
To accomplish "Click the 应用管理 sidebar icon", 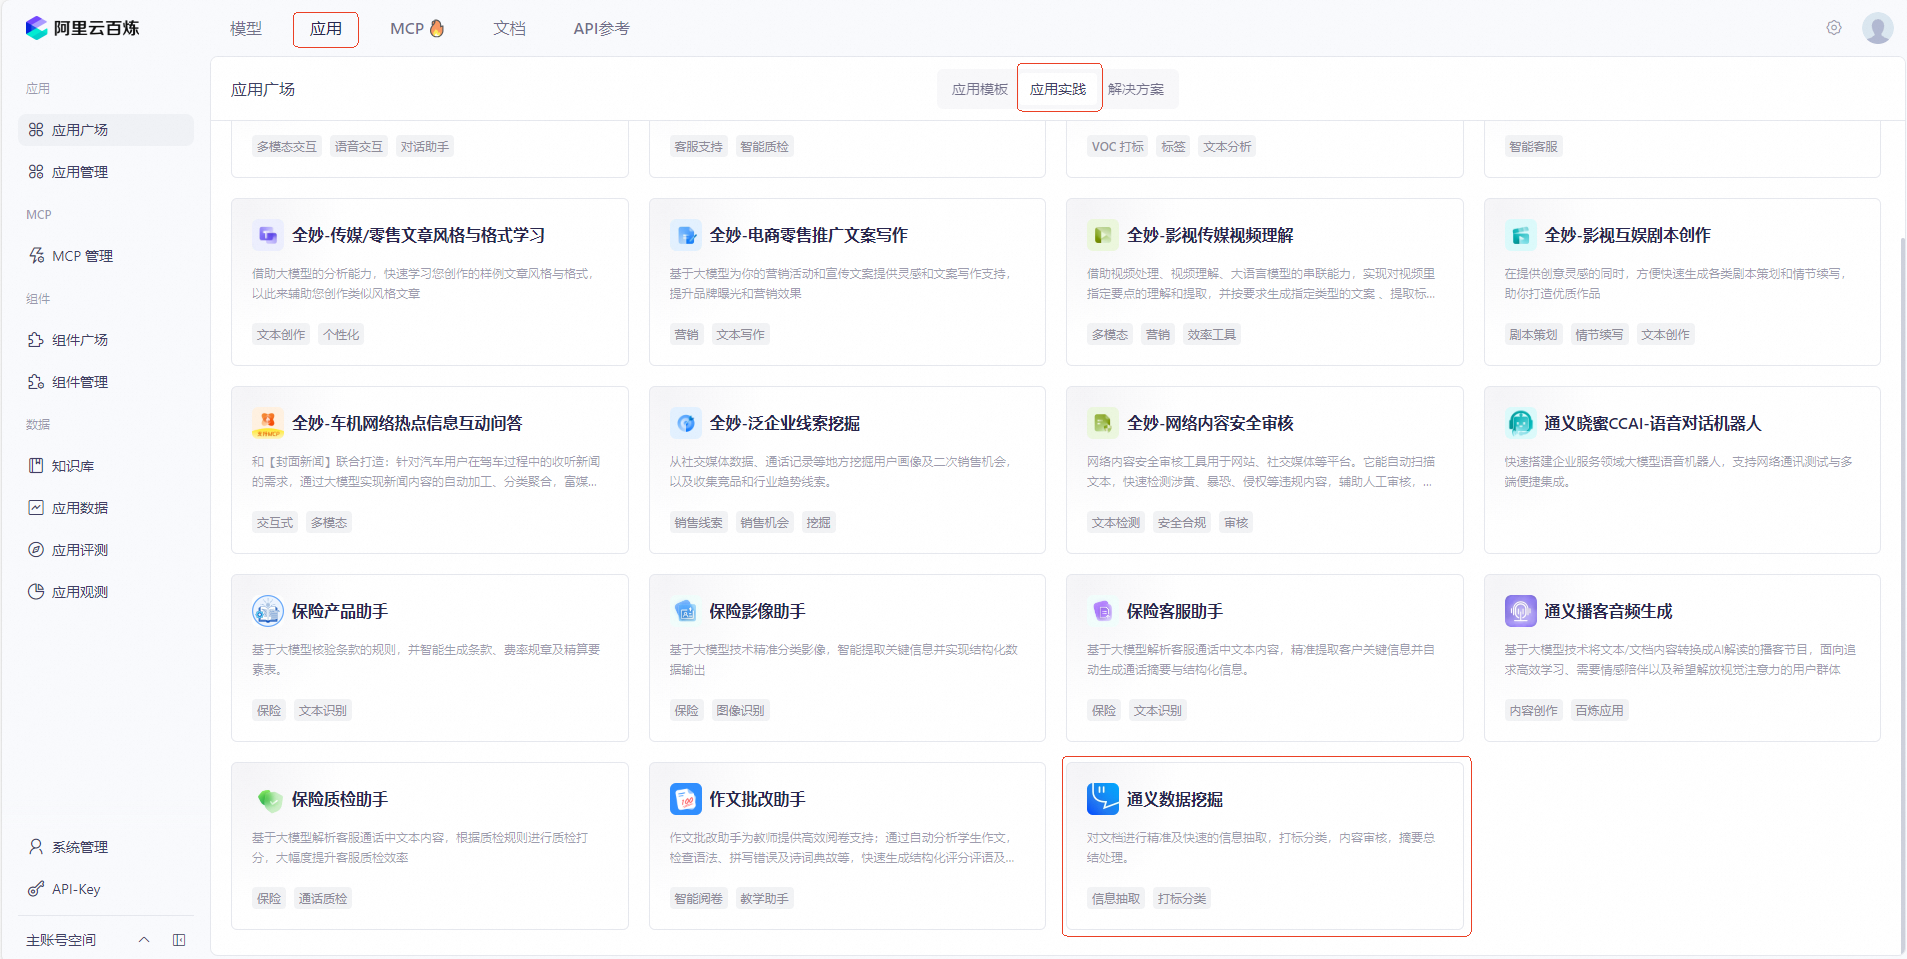I will click(36, 172).
